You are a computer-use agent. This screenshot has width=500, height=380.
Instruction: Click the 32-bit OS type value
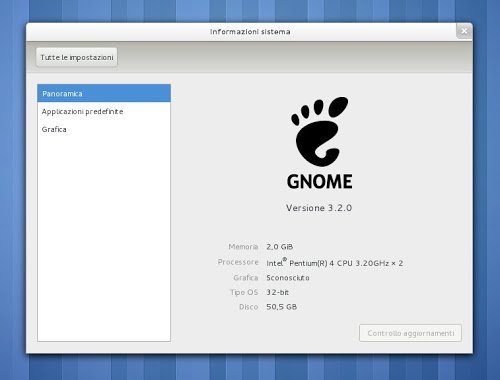(277, 292)
